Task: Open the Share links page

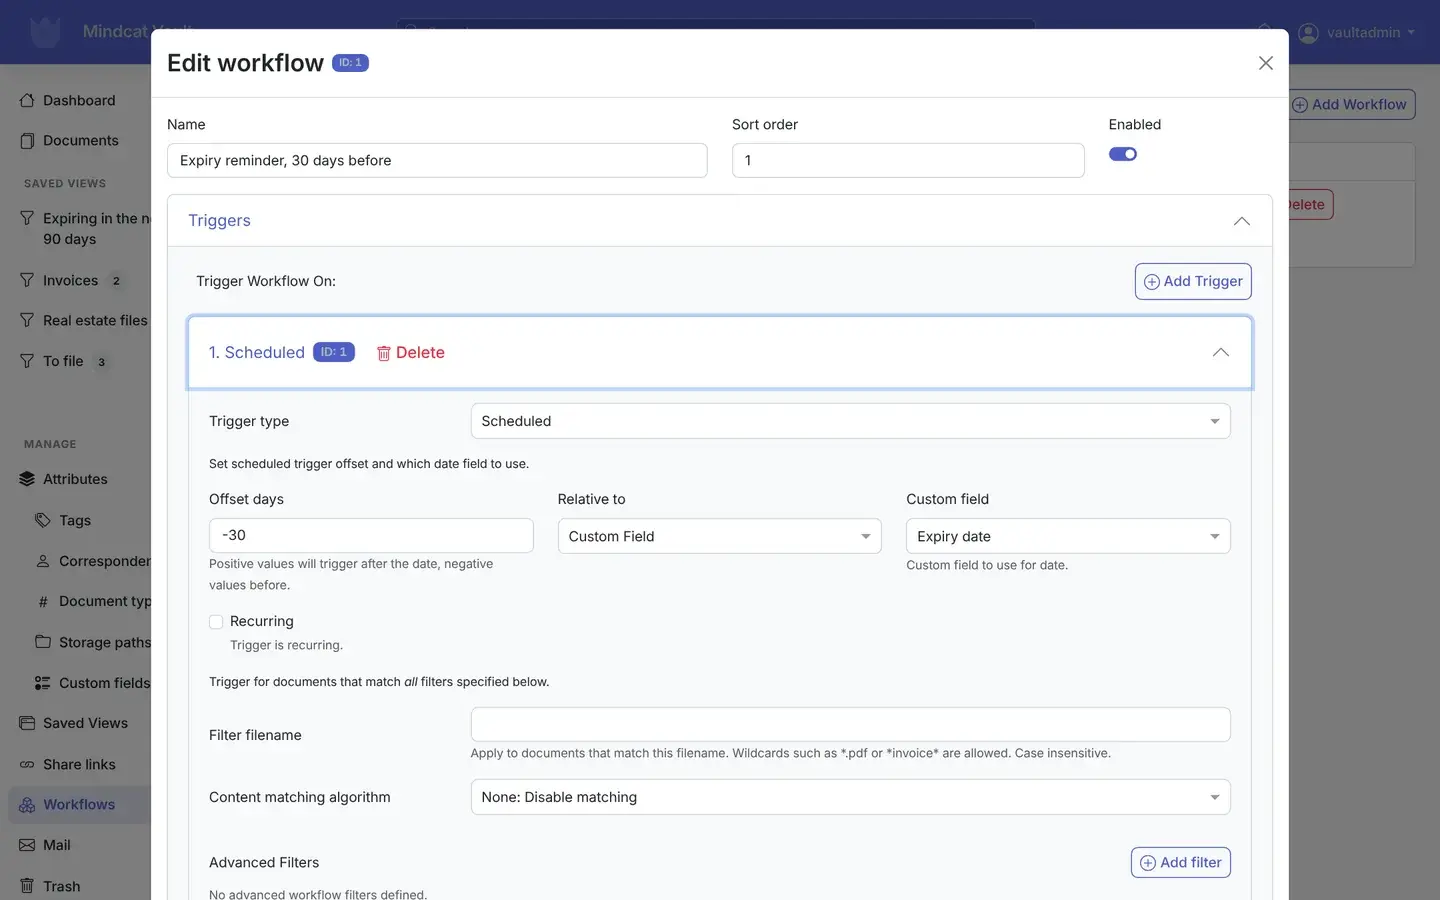Action: point(79,764)
